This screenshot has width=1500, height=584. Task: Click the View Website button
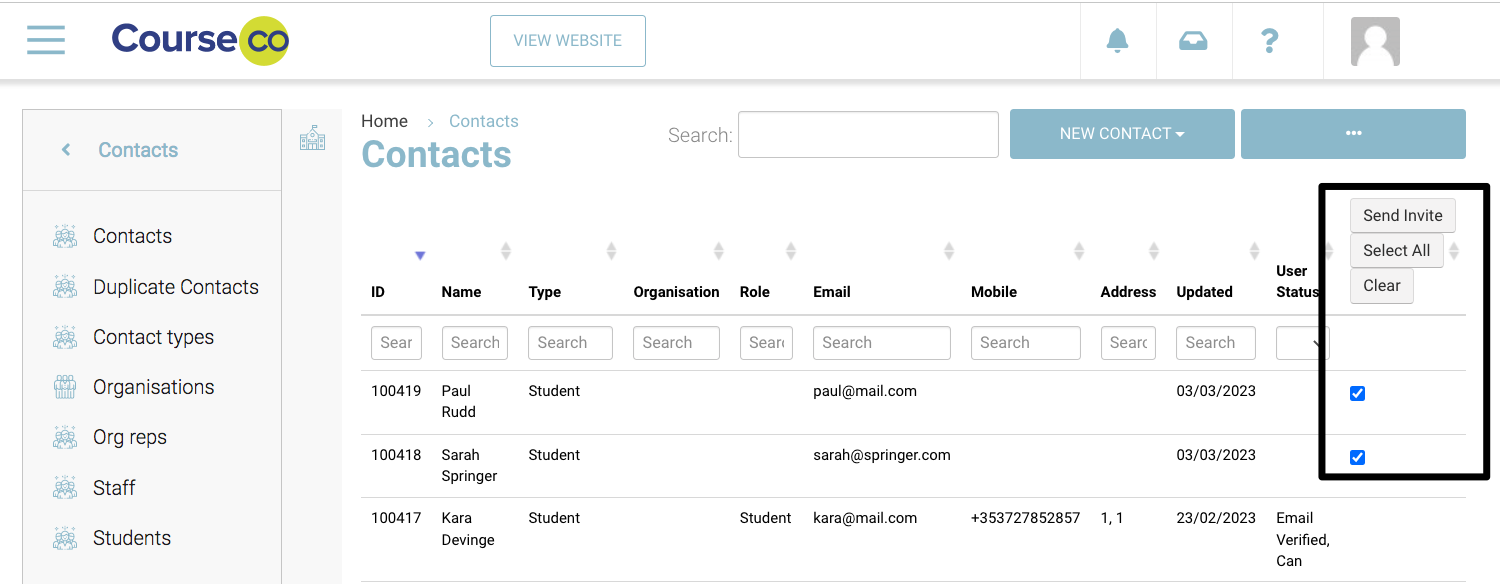pos(567,41)
